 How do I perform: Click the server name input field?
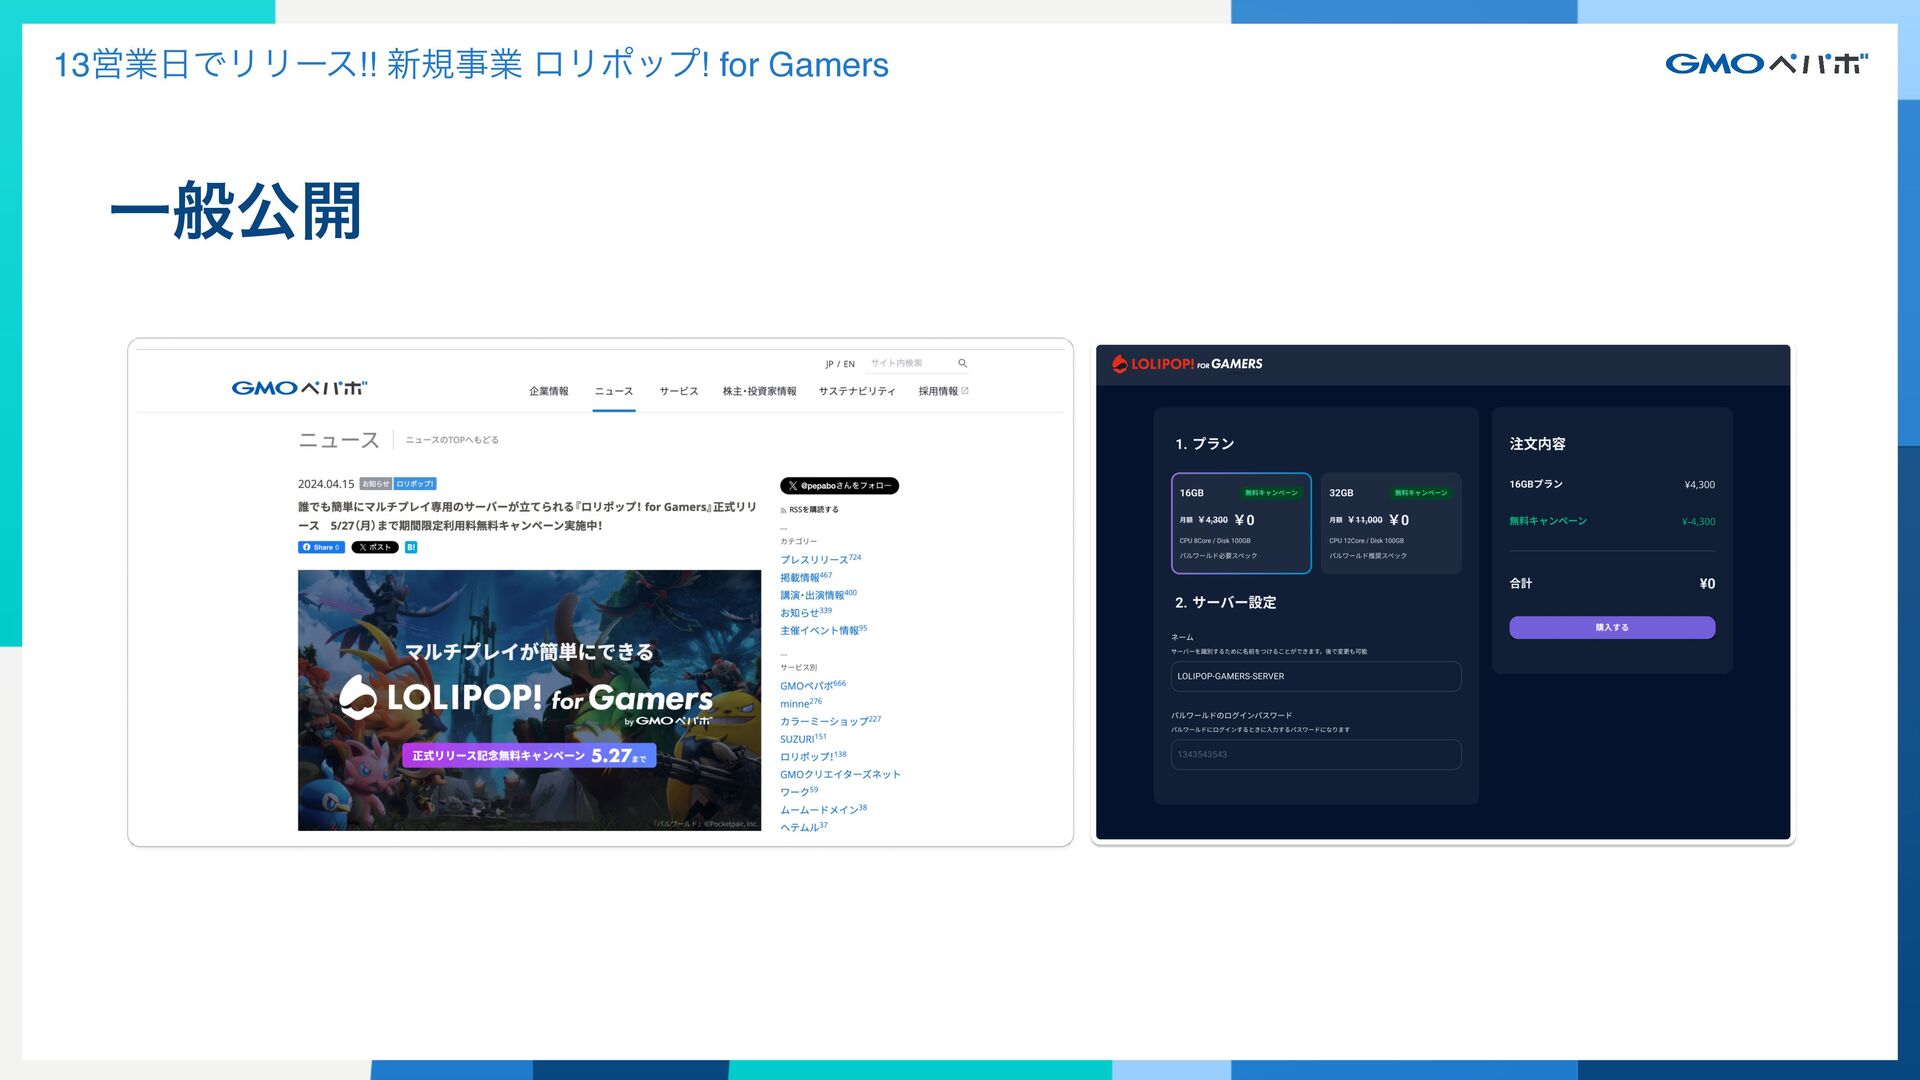coord(1315,676)
